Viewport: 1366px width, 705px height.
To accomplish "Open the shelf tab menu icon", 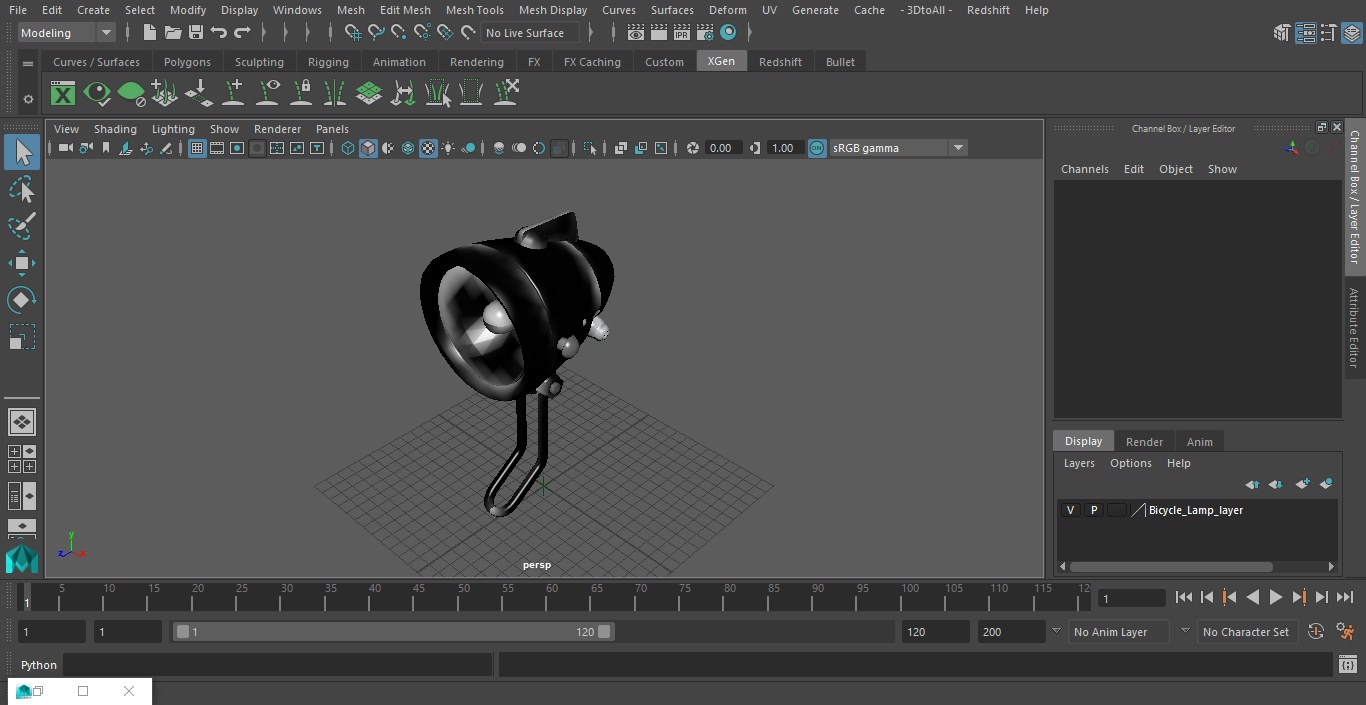I will (28, 63).
